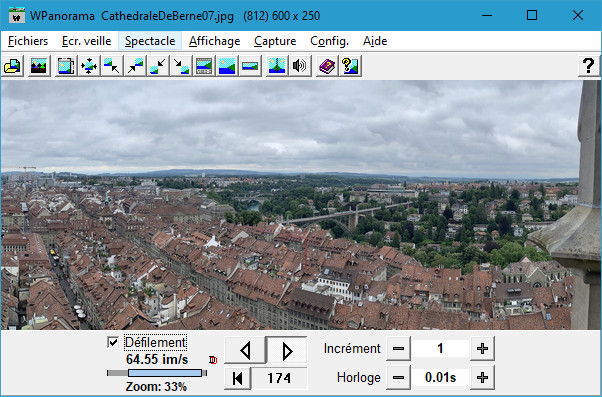Open the Aide menu

(x=375, y=41)
